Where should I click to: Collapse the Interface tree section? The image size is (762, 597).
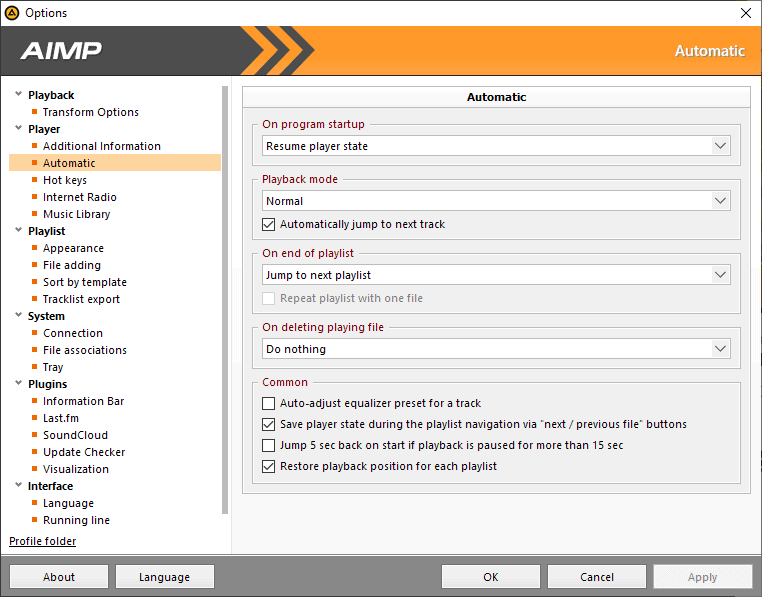18,485
